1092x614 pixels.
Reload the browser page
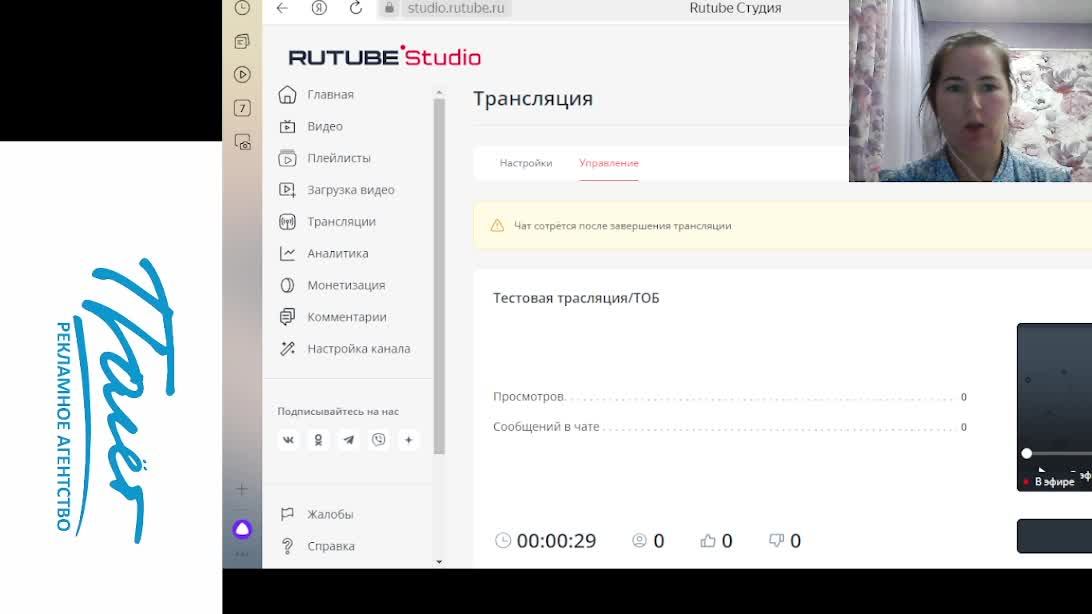(x=356, y=8)
